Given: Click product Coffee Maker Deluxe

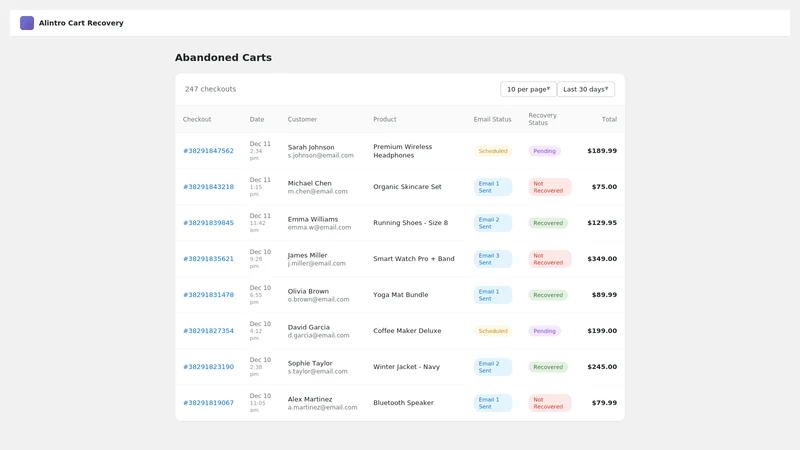Looking at the screenshot, I should (x=407, y=331).
